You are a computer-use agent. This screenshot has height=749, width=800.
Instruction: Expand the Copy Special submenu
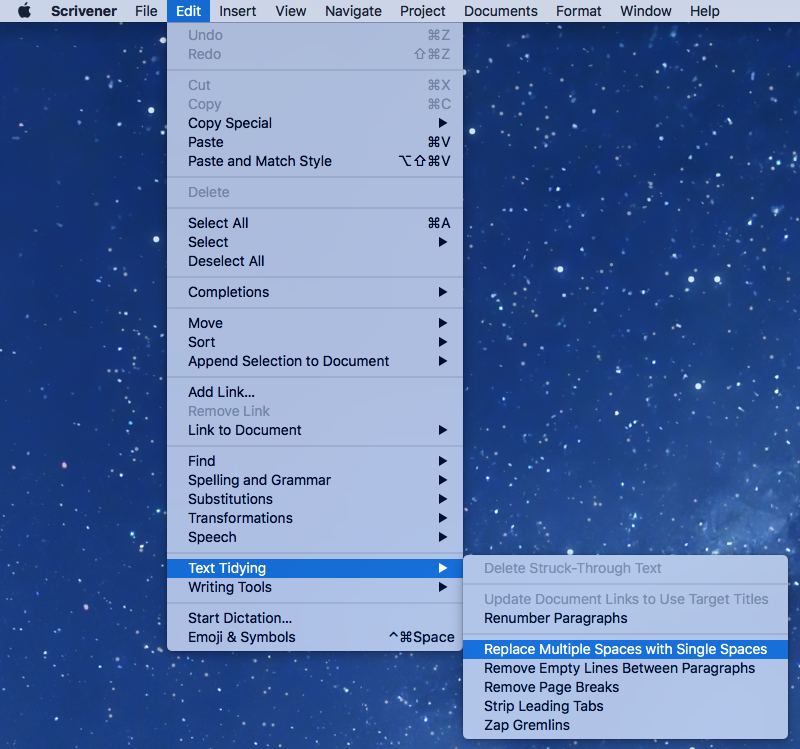click(315, 123)
